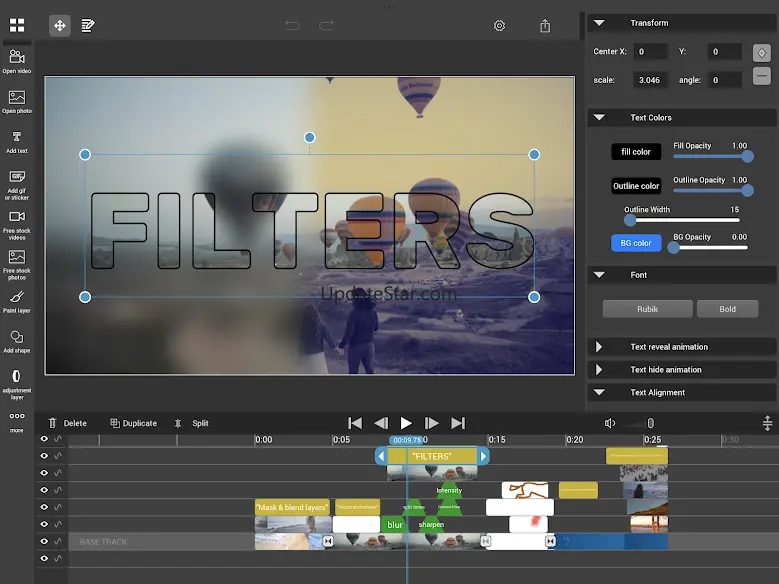Click the Open photo icon

click(x=17, y=97)
